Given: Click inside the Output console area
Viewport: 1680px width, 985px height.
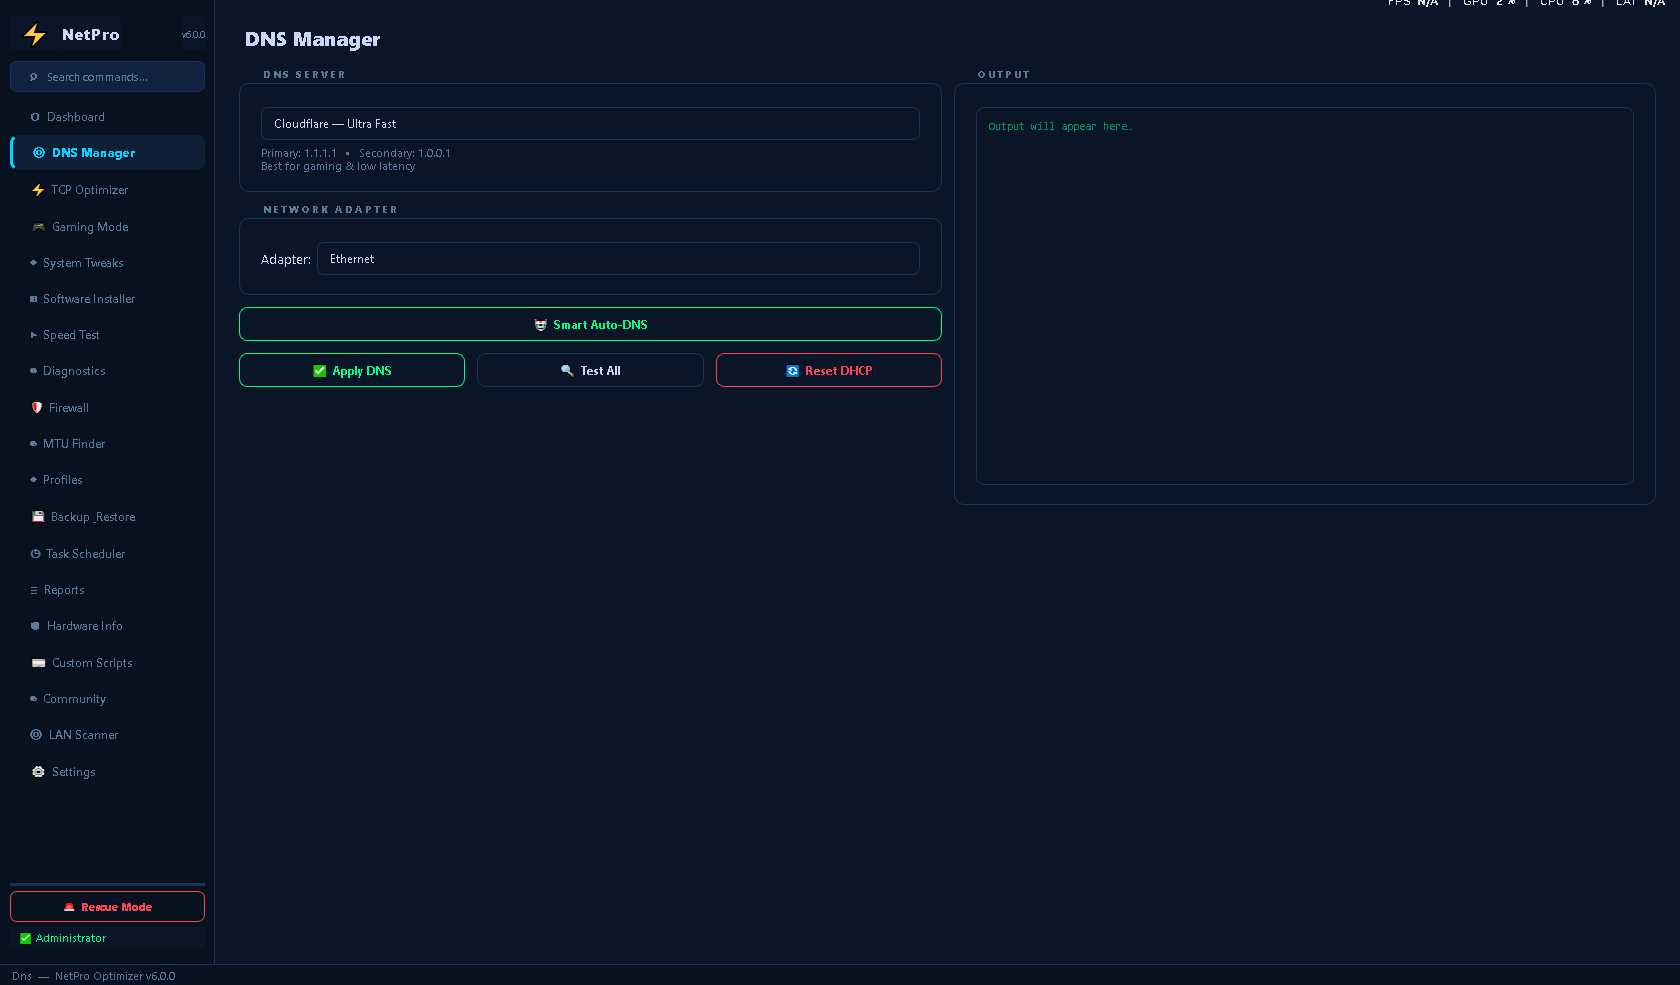Looking at the screenshot, I should [1305, 296].
